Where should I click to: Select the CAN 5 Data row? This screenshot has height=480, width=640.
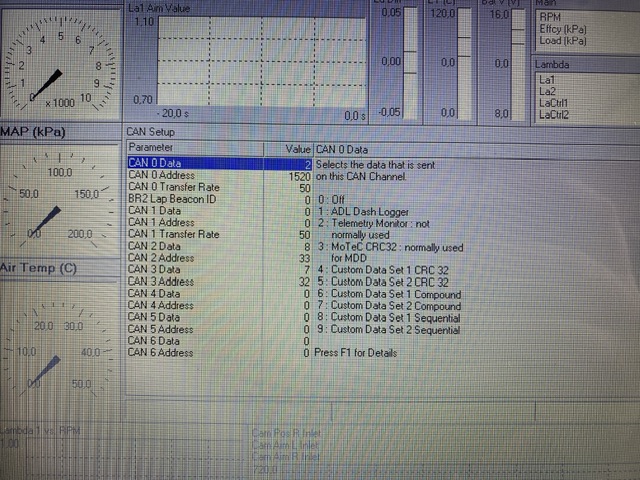(x=220, y=318)
